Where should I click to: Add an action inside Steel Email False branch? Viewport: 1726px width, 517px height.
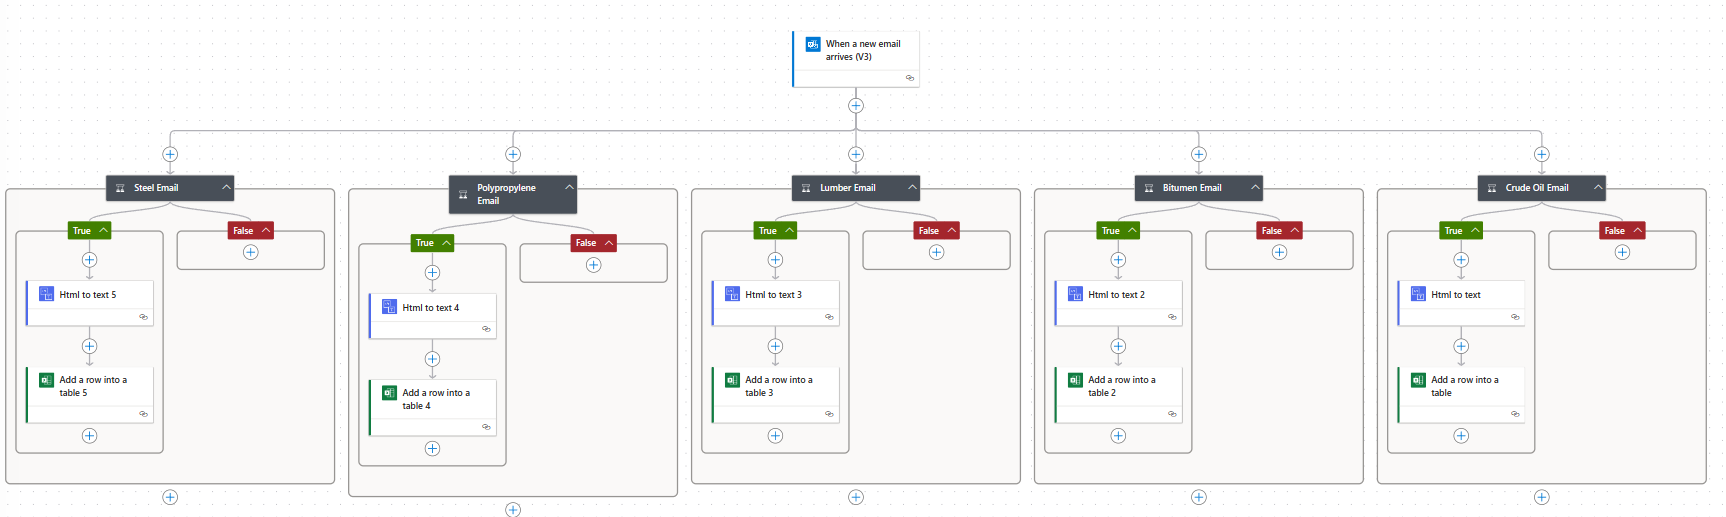pyautogui.click(x=251, y=252)
